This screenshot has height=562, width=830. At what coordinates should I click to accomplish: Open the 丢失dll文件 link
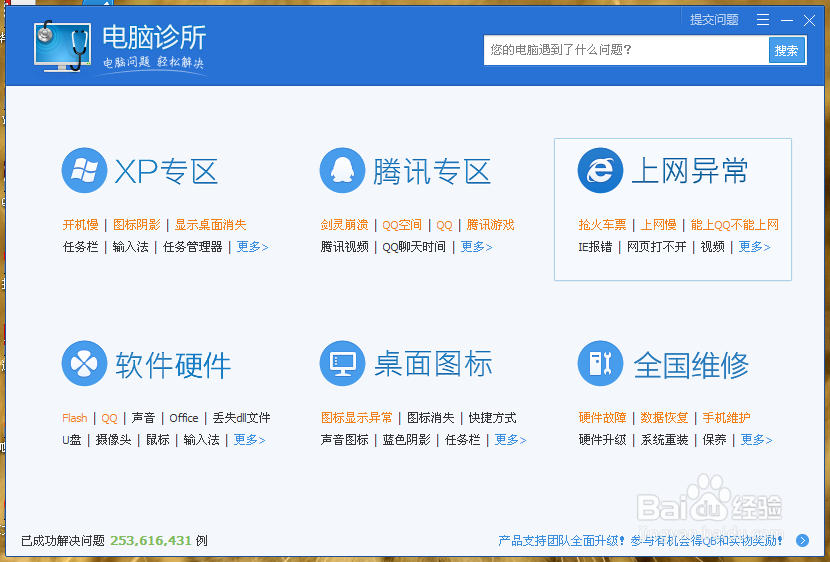click(x=241, y=418)
